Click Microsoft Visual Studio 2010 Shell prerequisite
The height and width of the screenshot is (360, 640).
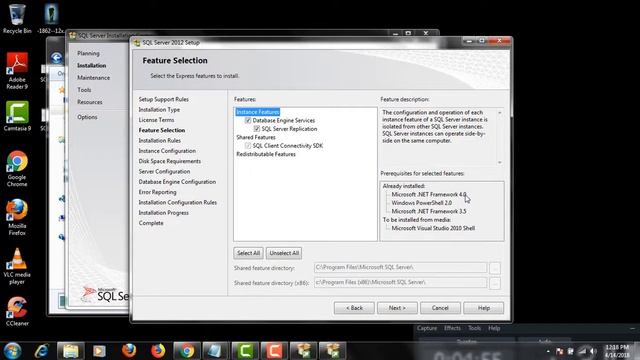(433, 229)
